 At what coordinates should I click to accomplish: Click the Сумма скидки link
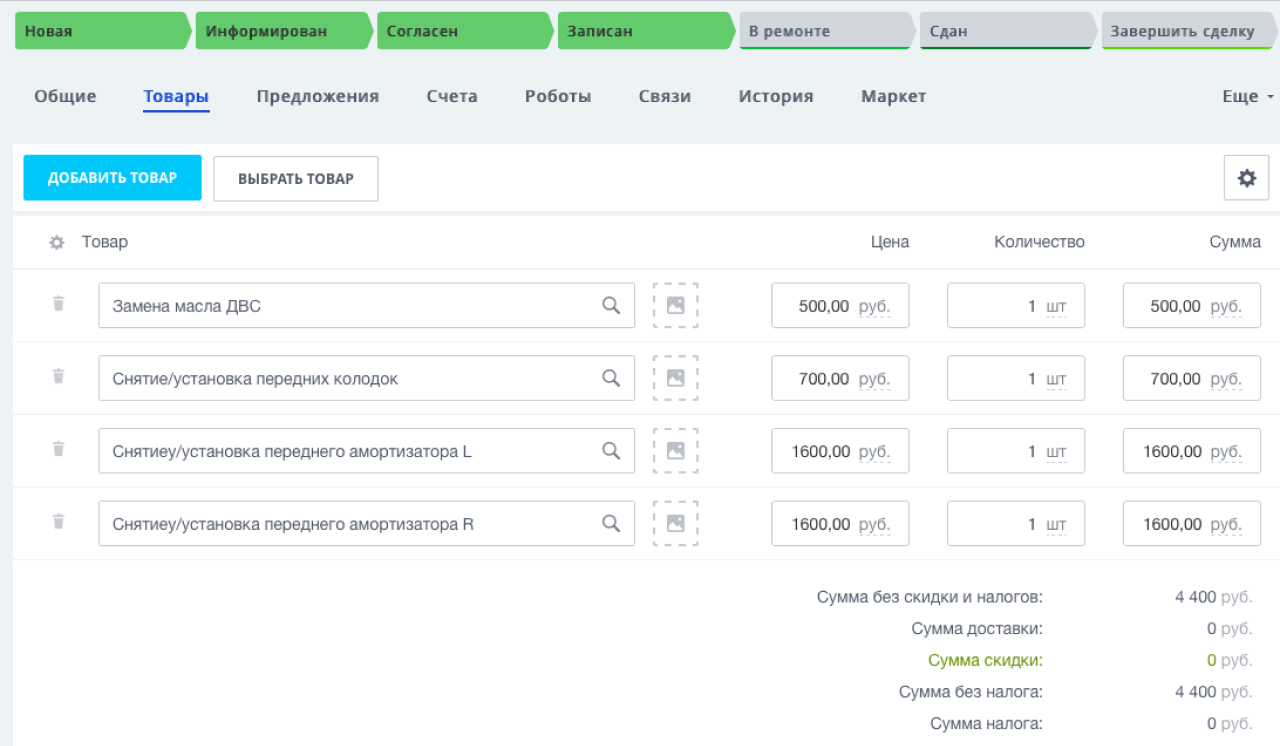tap(985, 660)
